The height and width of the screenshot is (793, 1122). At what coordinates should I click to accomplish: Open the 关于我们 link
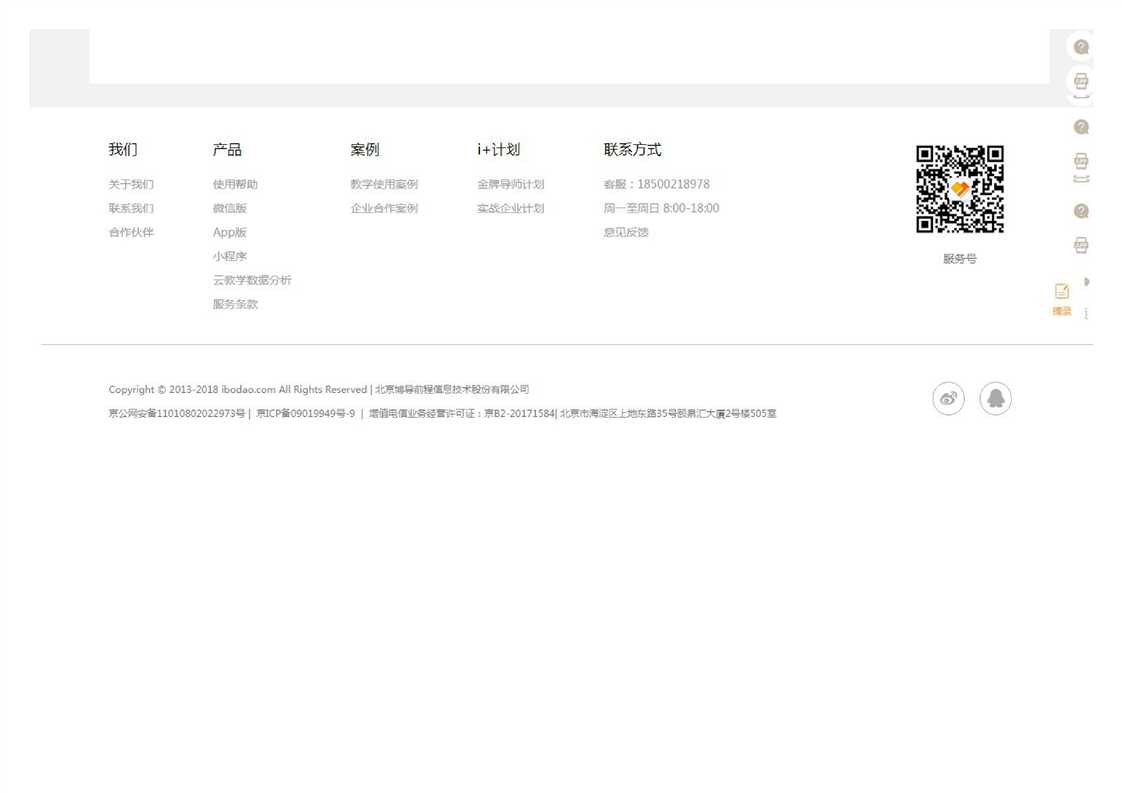(131, 185)
